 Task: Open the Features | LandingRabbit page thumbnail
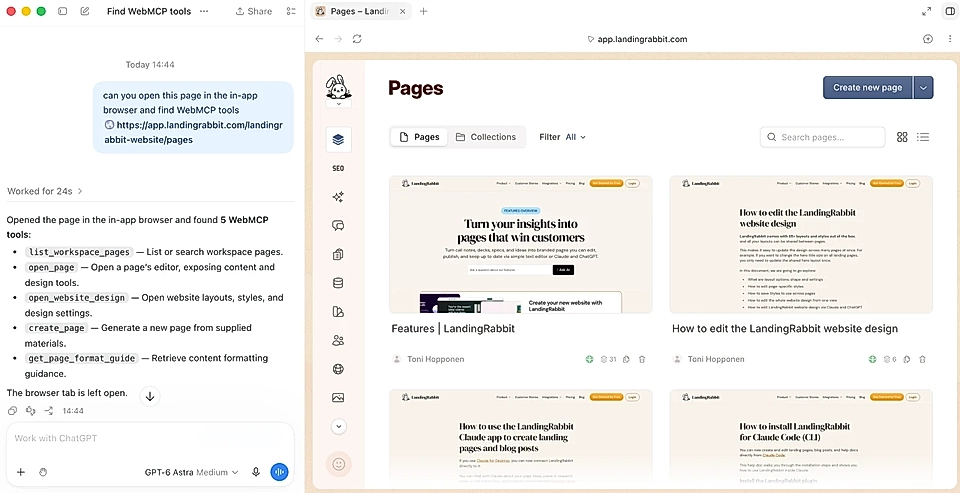[520, 244]
